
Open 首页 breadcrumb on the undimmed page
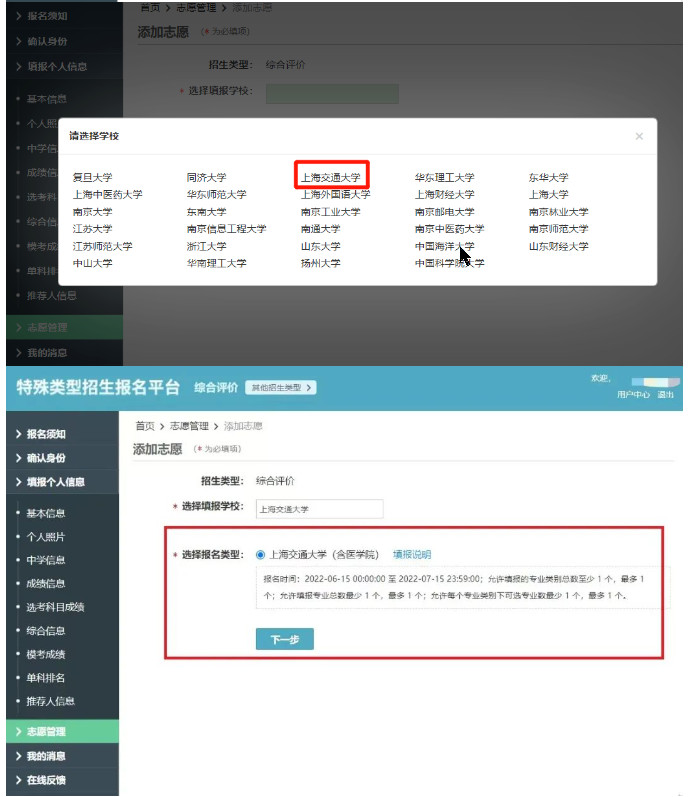tap(145, 426)
